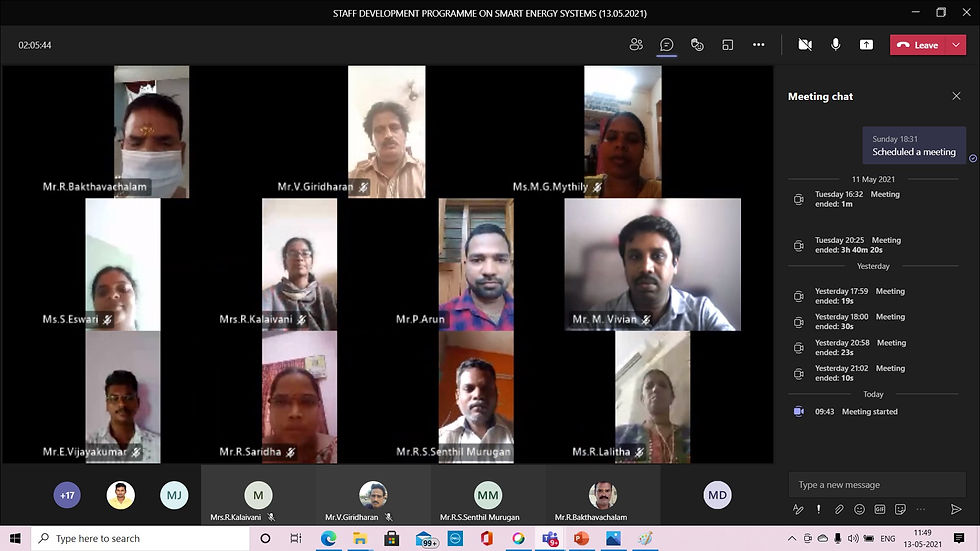980x551 pixels.
Task: Toggle the meeting chat icon
Action: tap(667, 44)
